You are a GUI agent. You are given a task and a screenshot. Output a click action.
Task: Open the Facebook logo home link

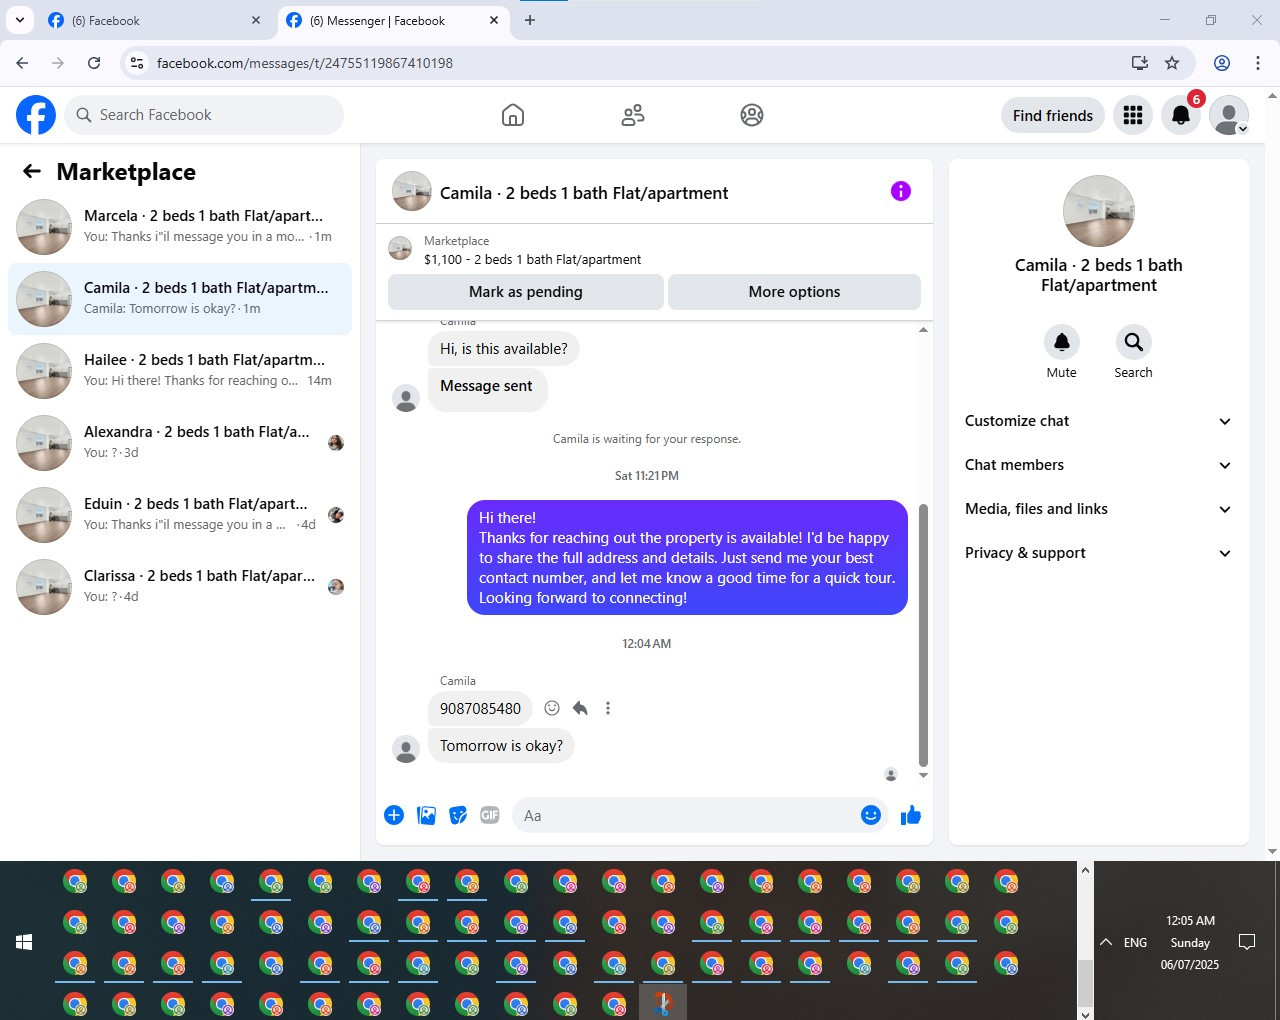tap(36, 115)
